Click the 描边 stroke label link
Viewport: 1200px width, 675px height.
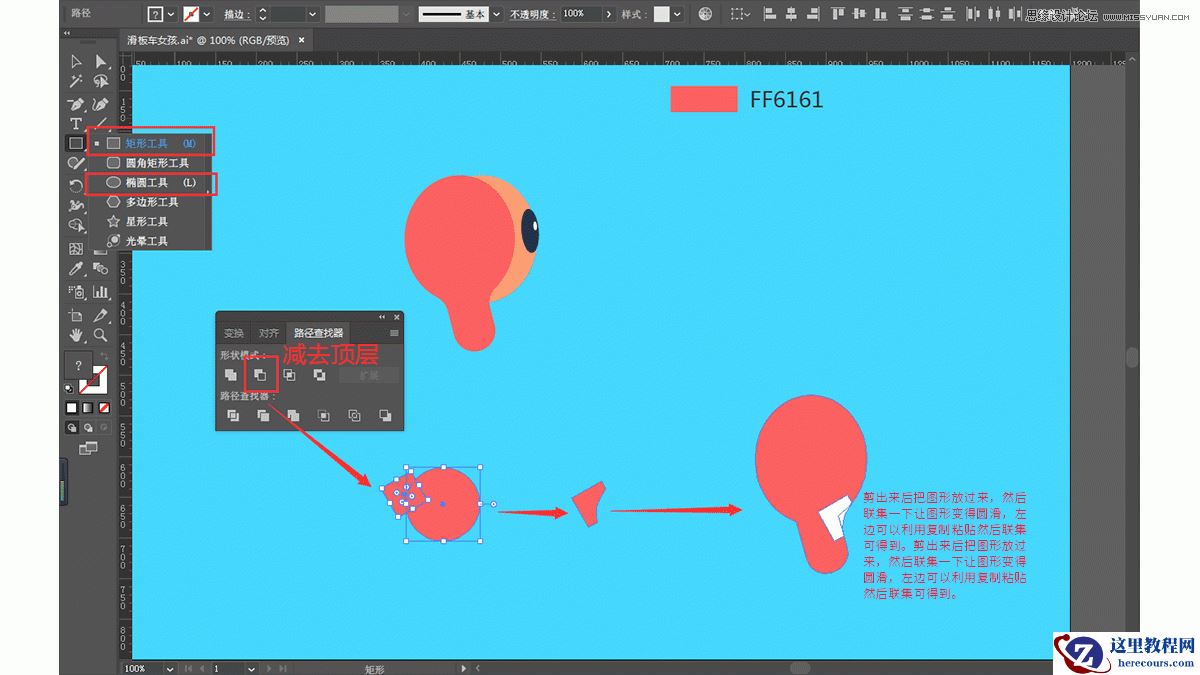click(235, 14)
